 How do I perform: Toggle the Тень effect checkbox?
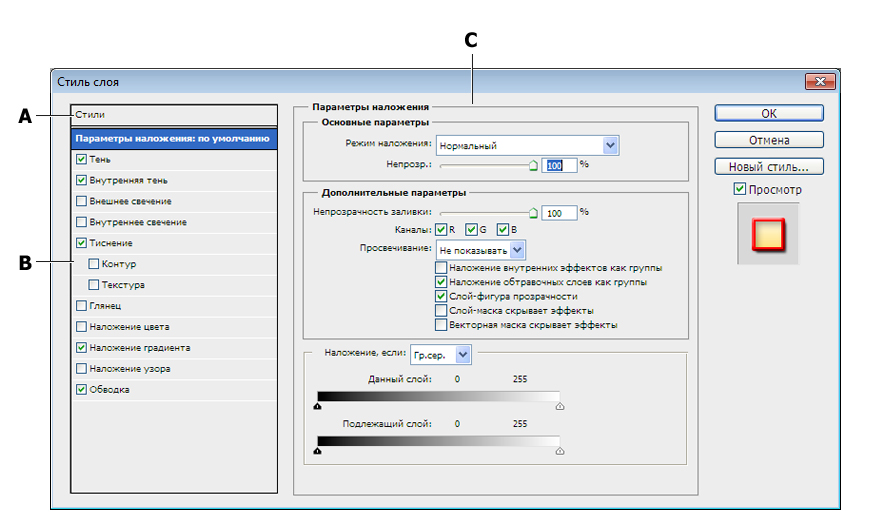[x=81, y=159]
